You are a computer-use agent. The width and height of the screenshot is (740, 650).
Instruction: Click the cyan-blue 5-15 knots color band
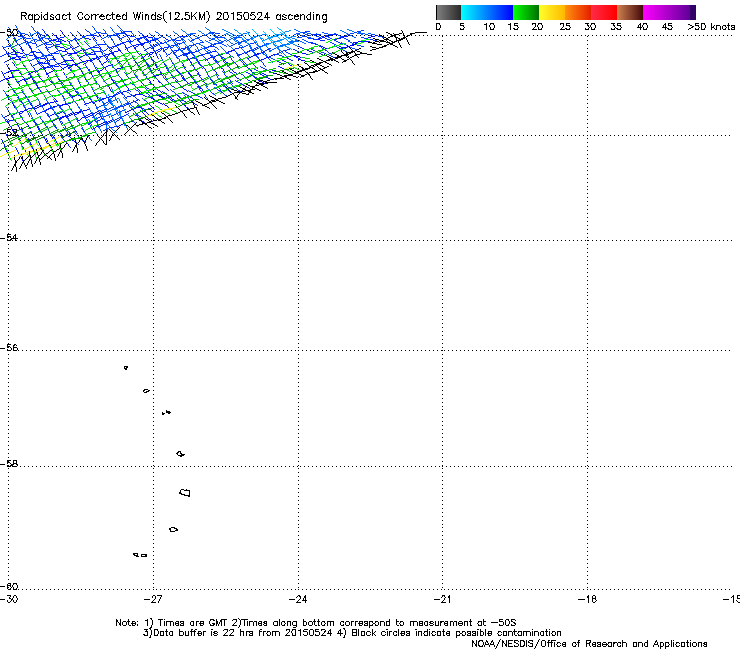[x=487, y=12]
